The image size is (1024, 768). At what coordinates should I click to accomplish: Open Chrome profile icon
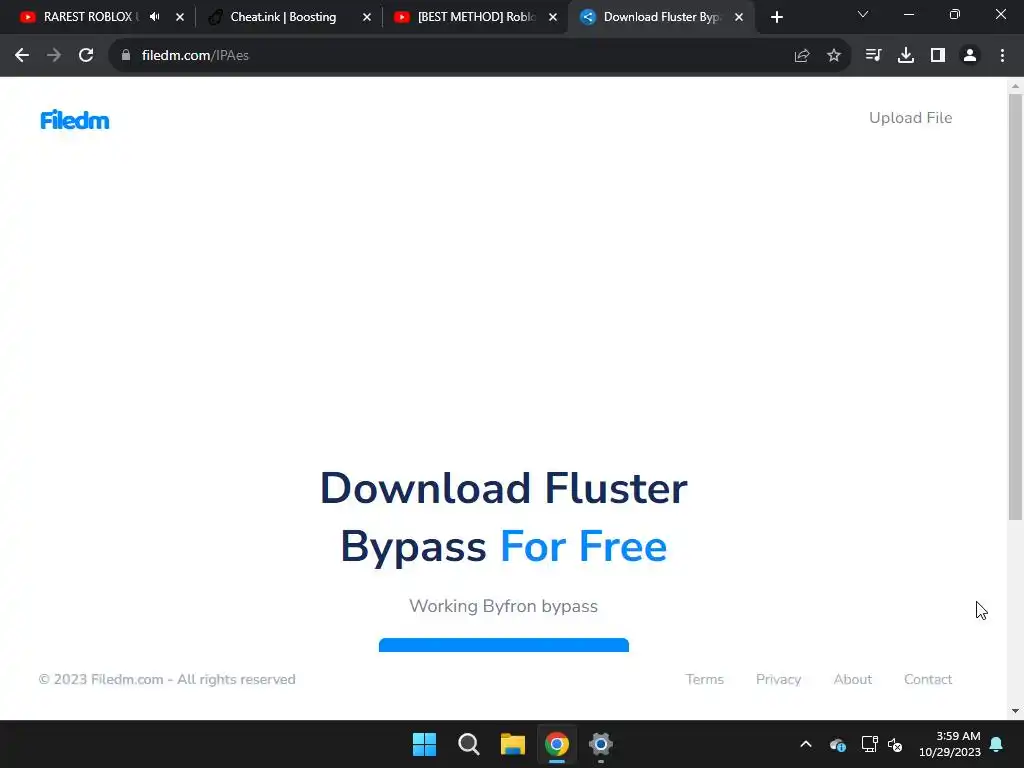(x=970, y=56)
